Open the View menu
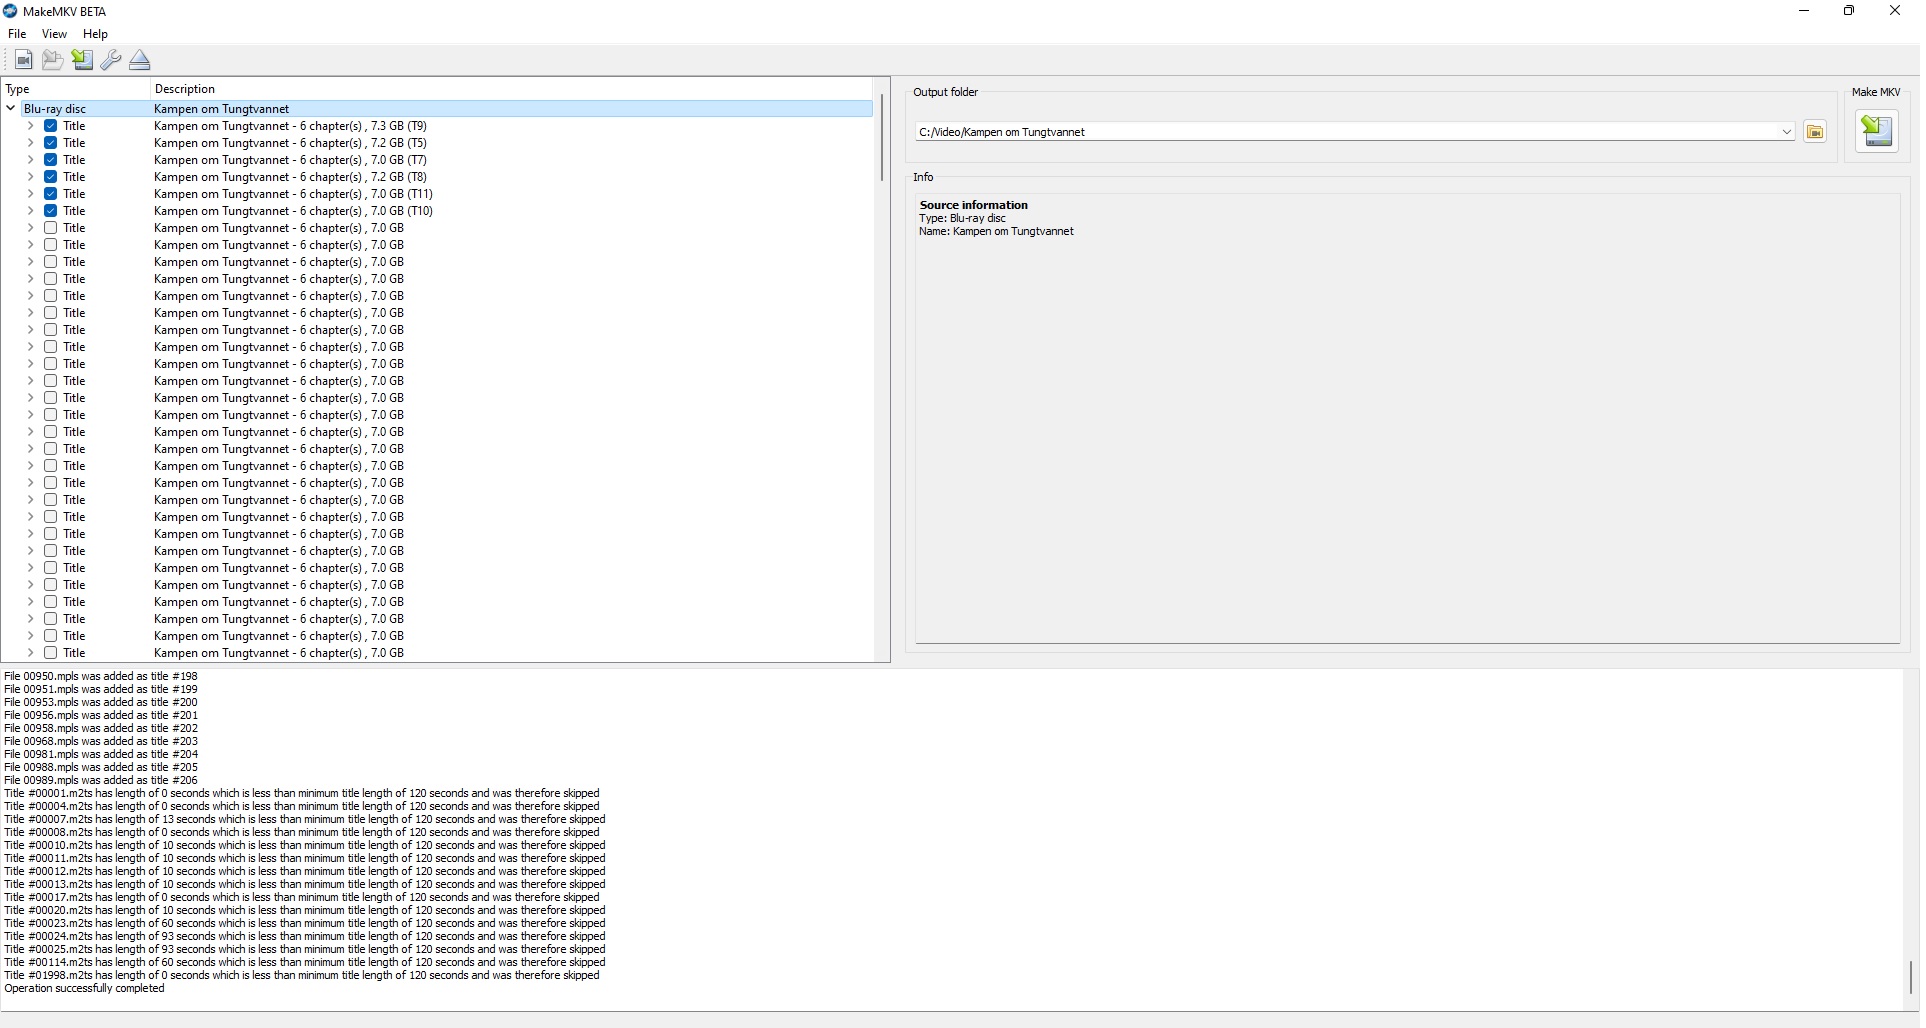The width and height of the screenshot is (1926, 1028). pos(54,34)
